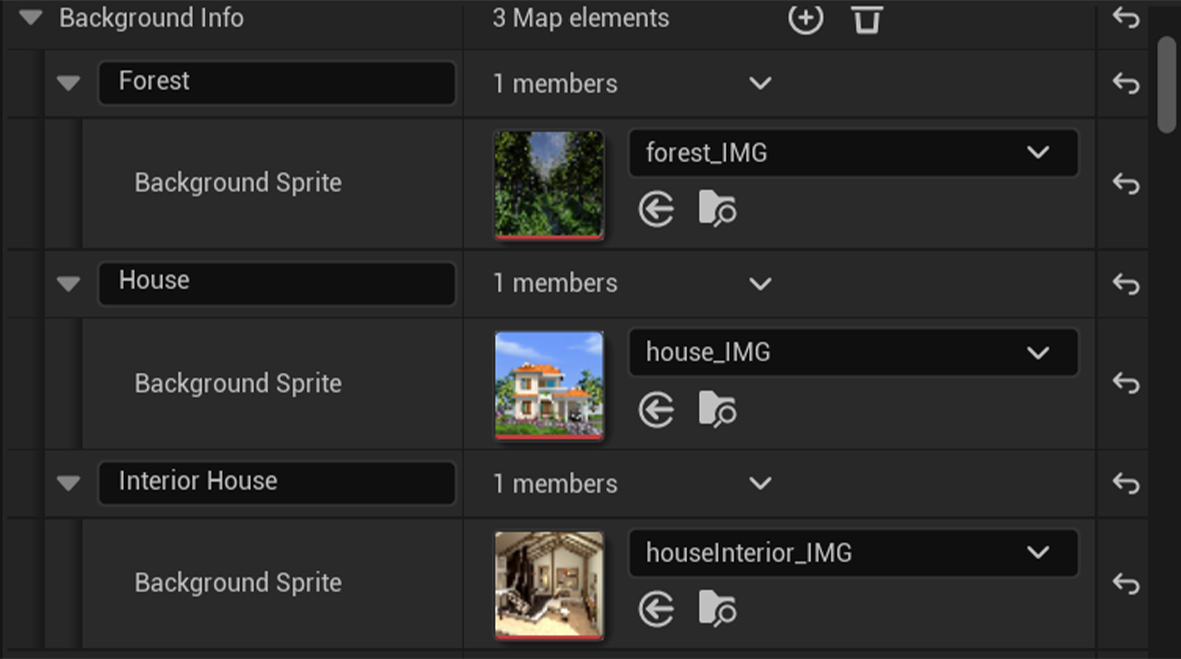Open House entry members options chevron
1181x659 pixels.
[x=760, y=283]
